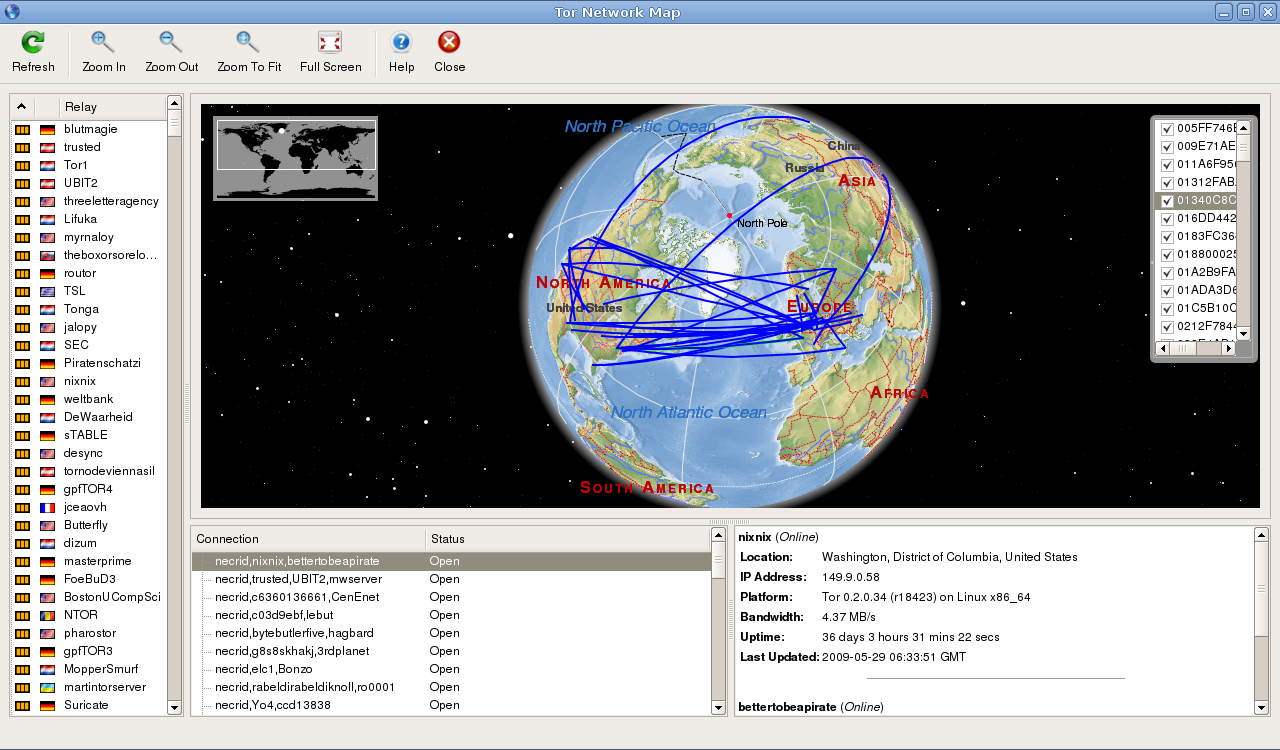Image resolution: width=1280 pixels, height=750 pixels.
Task: Click the German flag beside blutmagie relay
Action: point(46,129)
